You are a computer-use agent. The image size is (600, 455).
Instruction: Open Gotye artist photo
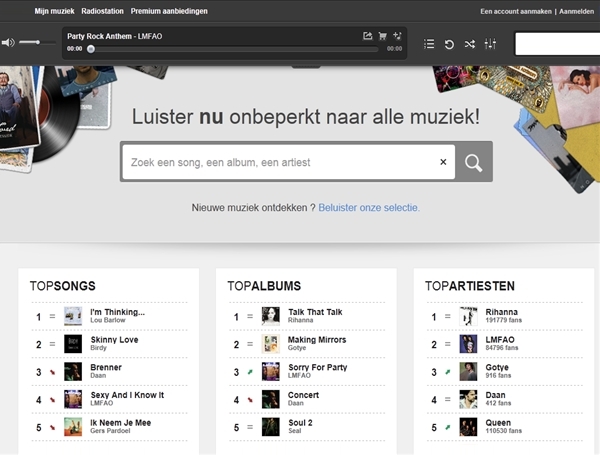468,372
